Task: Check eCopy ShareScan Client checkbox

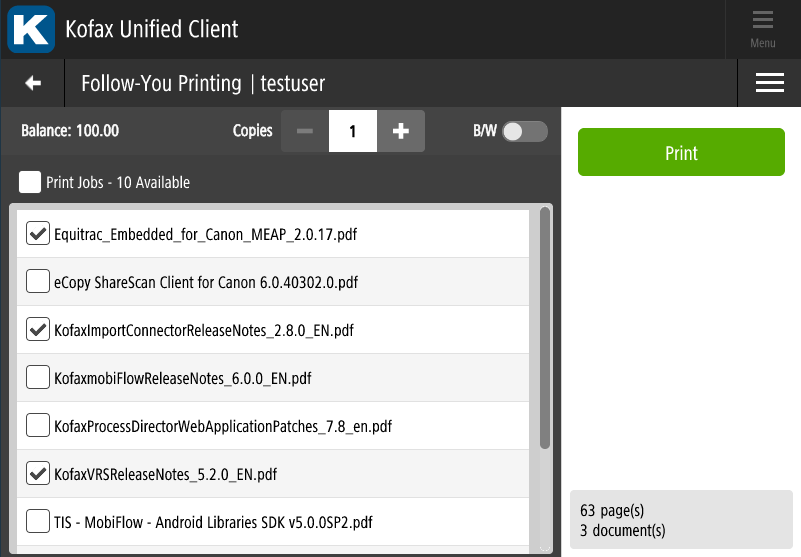Action: tap(38, 282)
